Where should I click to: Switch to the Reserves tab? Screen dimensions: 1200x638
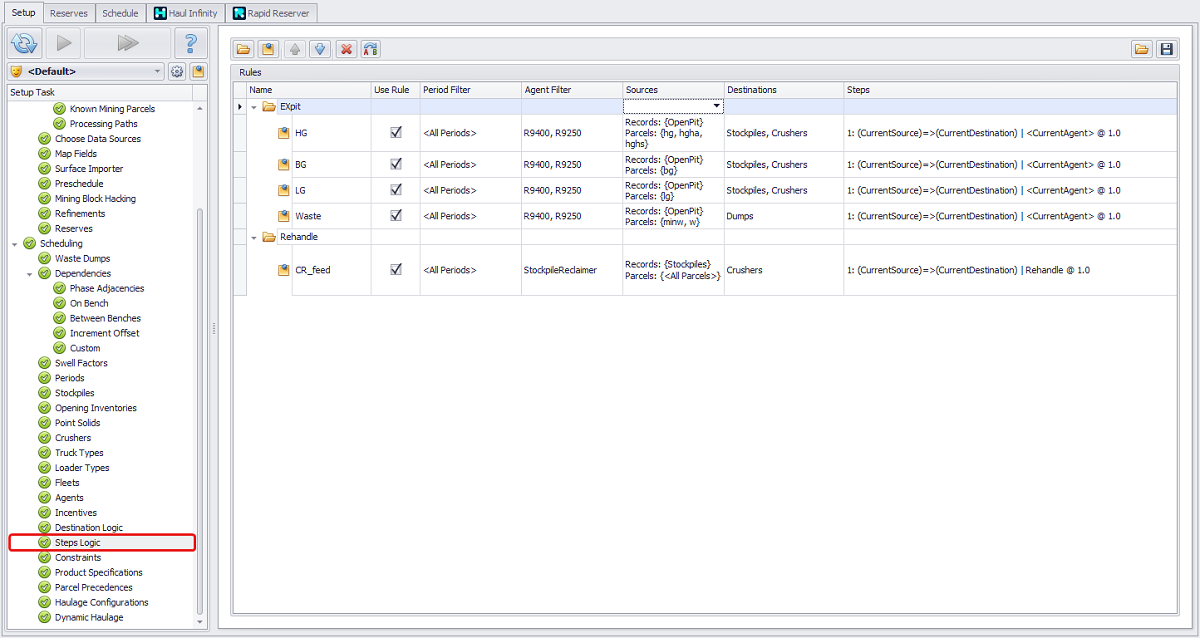pyautogui.click(x=69, y=13)
